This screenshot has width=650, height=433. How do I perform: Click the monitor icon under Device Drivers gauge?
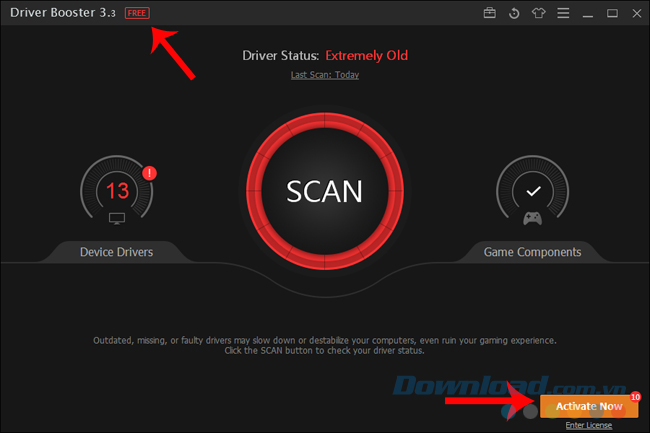[x=117, y=218]
